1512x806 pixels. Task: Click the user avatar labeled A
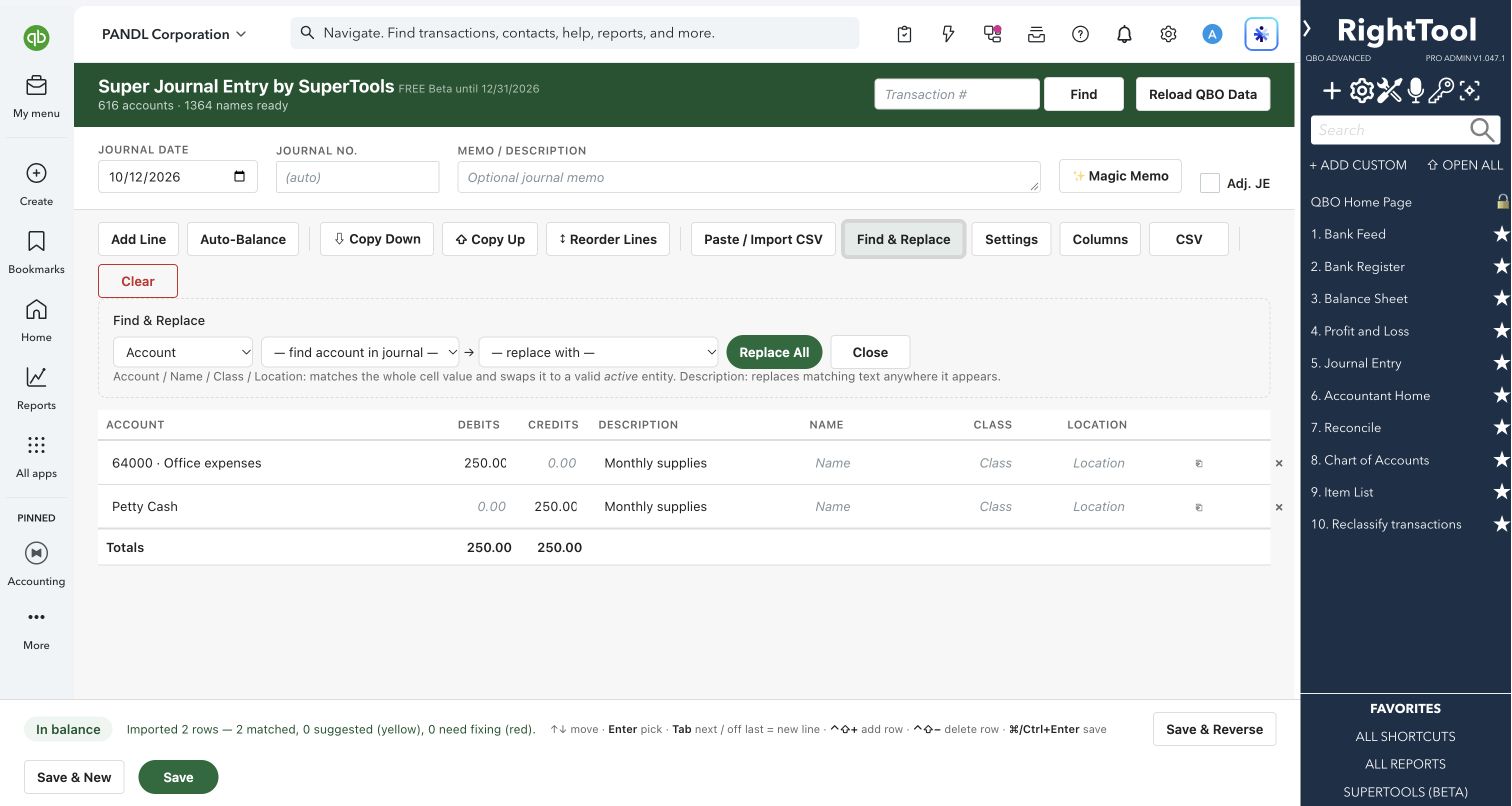click(1212, 34)
